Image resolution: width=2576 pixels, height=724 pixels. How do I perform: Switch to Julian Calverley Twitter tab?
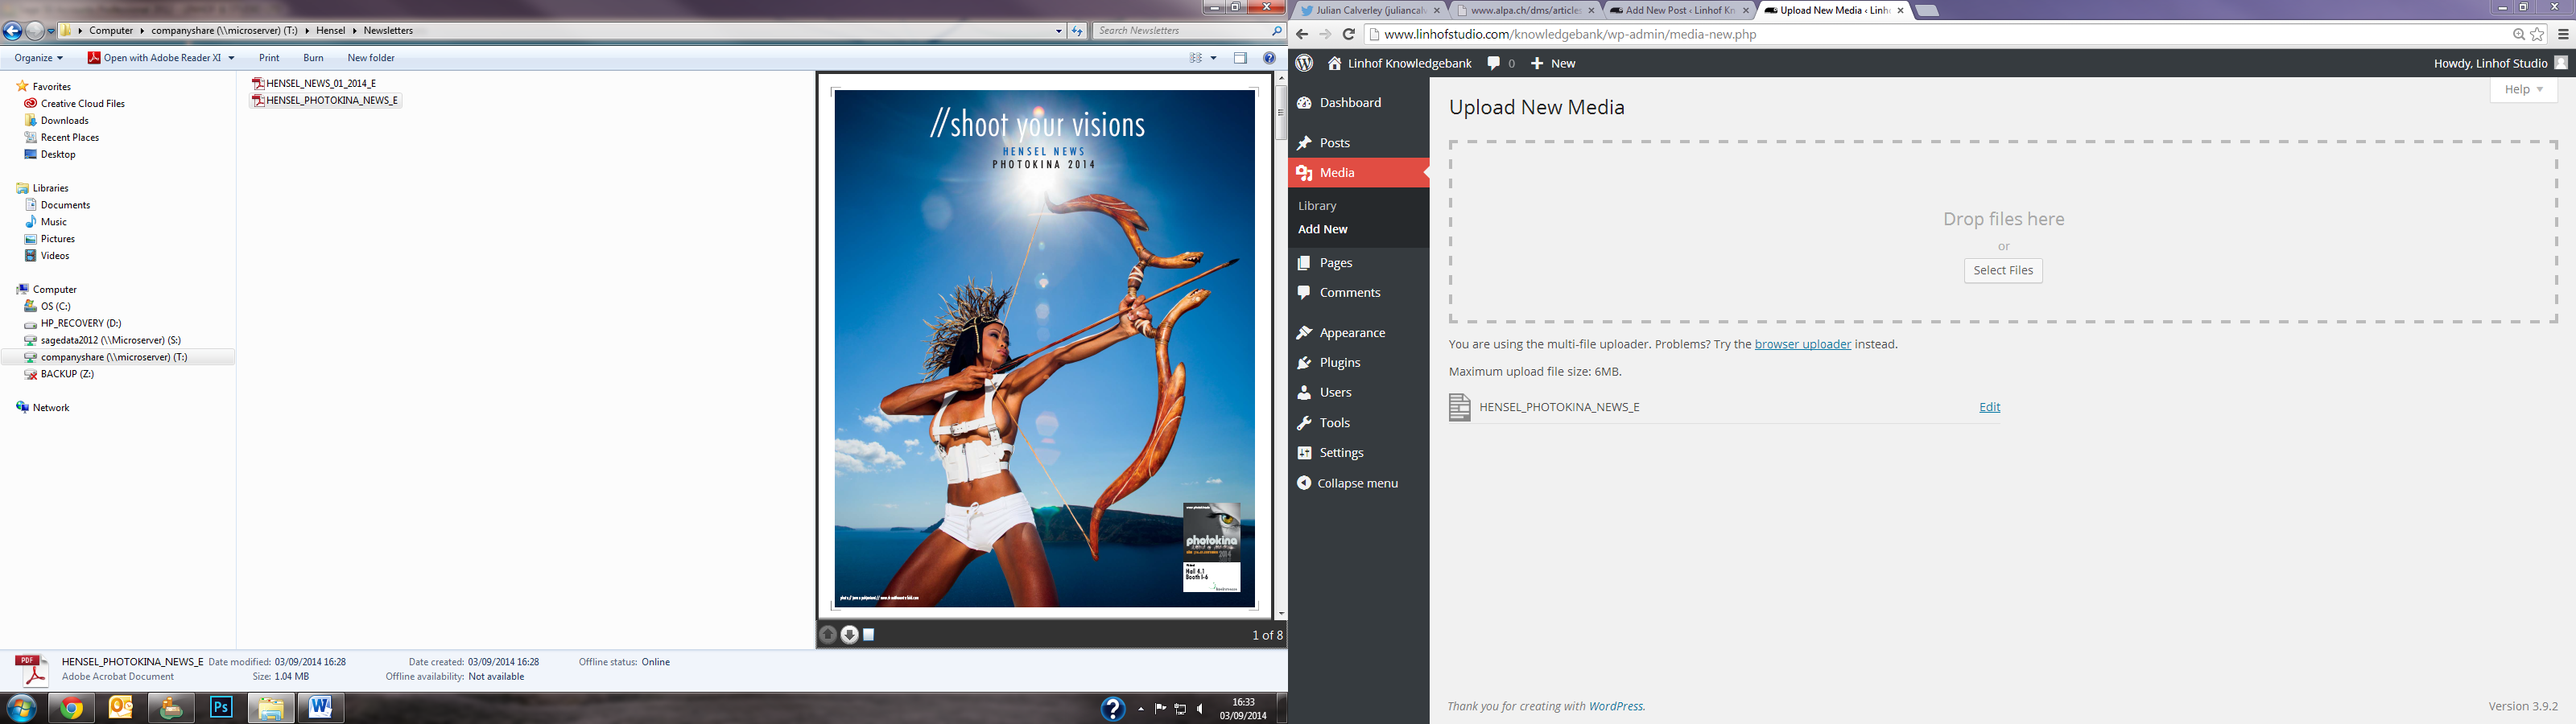pos(1369,10)
